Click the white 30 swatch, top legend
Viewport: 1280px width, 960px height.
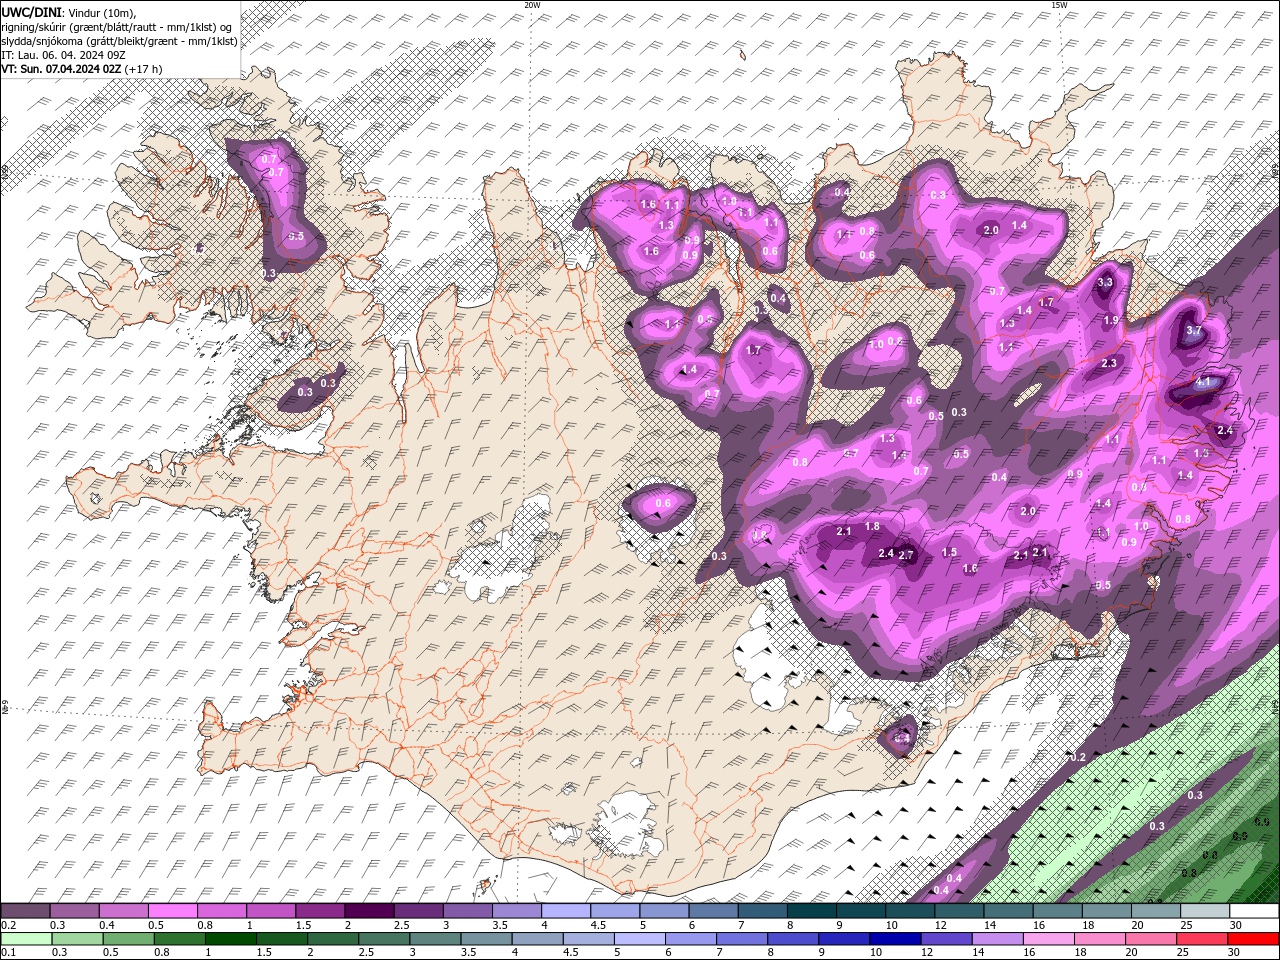[x=1254, y=911]
